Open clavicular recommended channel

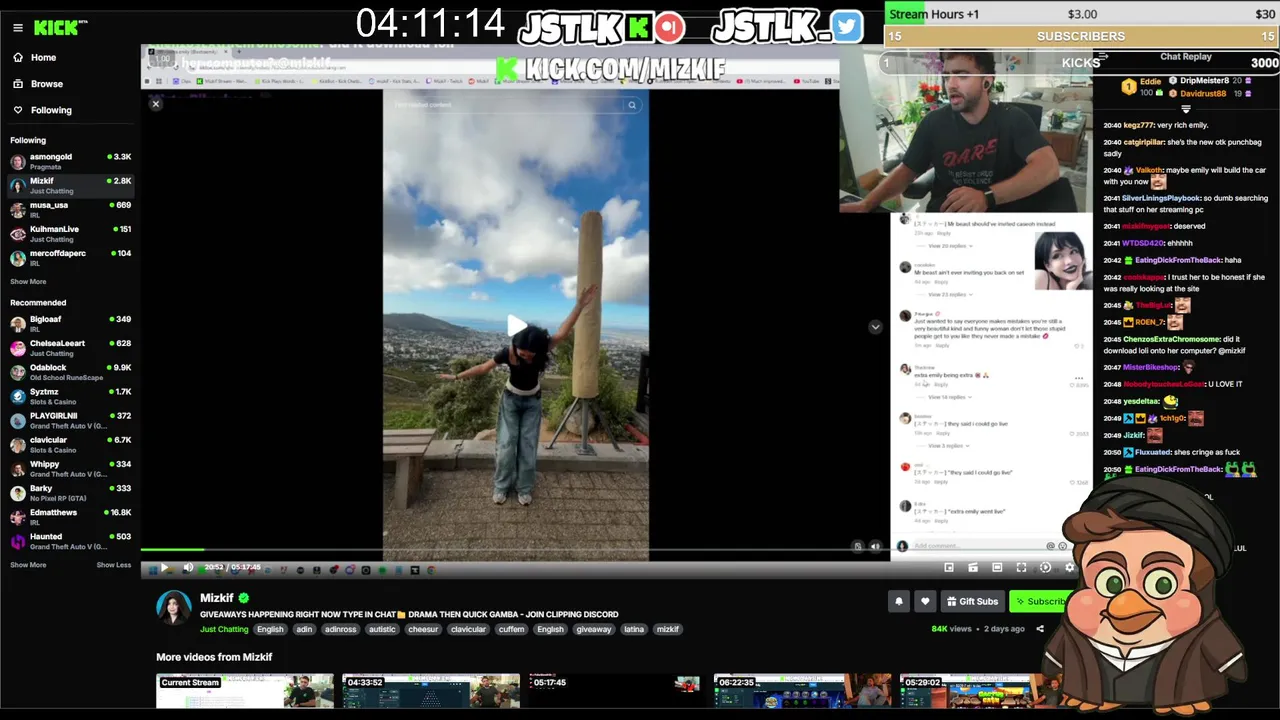coord(70,443)
